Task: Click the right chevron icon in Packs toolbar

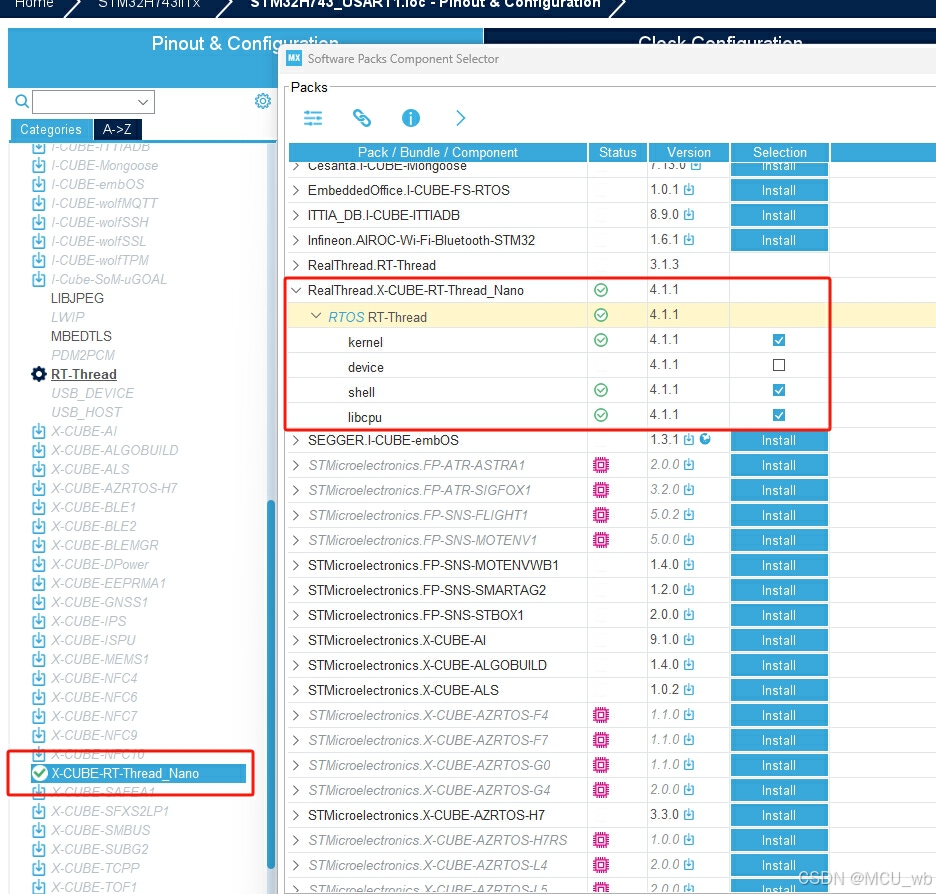Action: [460, 118]
